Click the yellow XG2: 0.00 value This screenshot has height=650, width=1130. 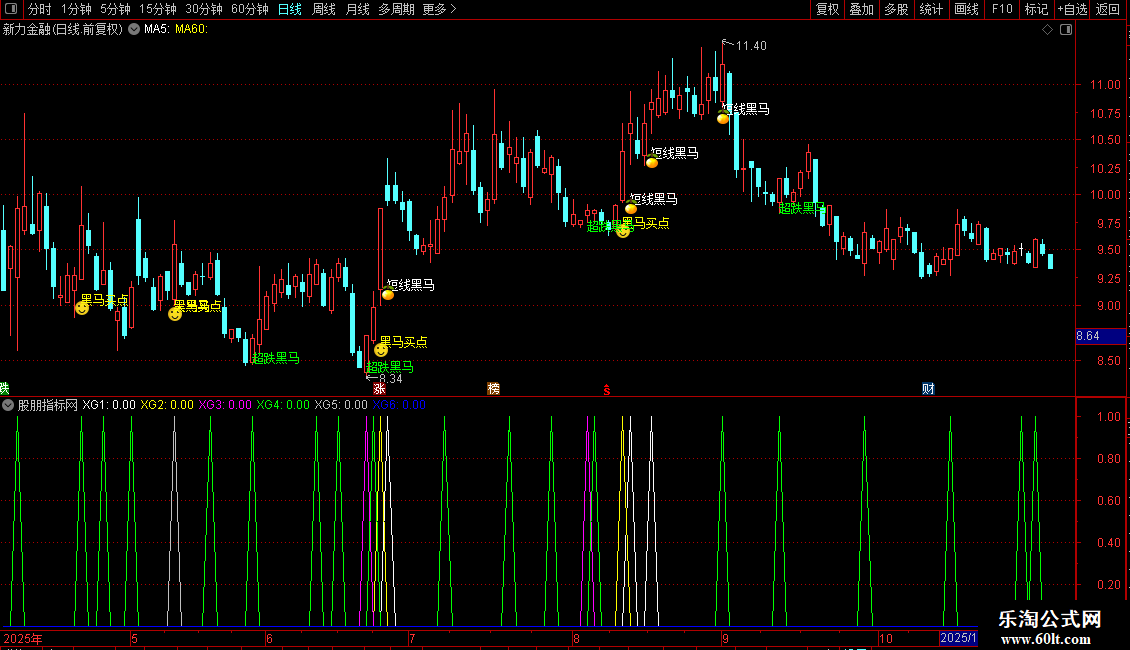pyautogui.click(x=166, y=405)
